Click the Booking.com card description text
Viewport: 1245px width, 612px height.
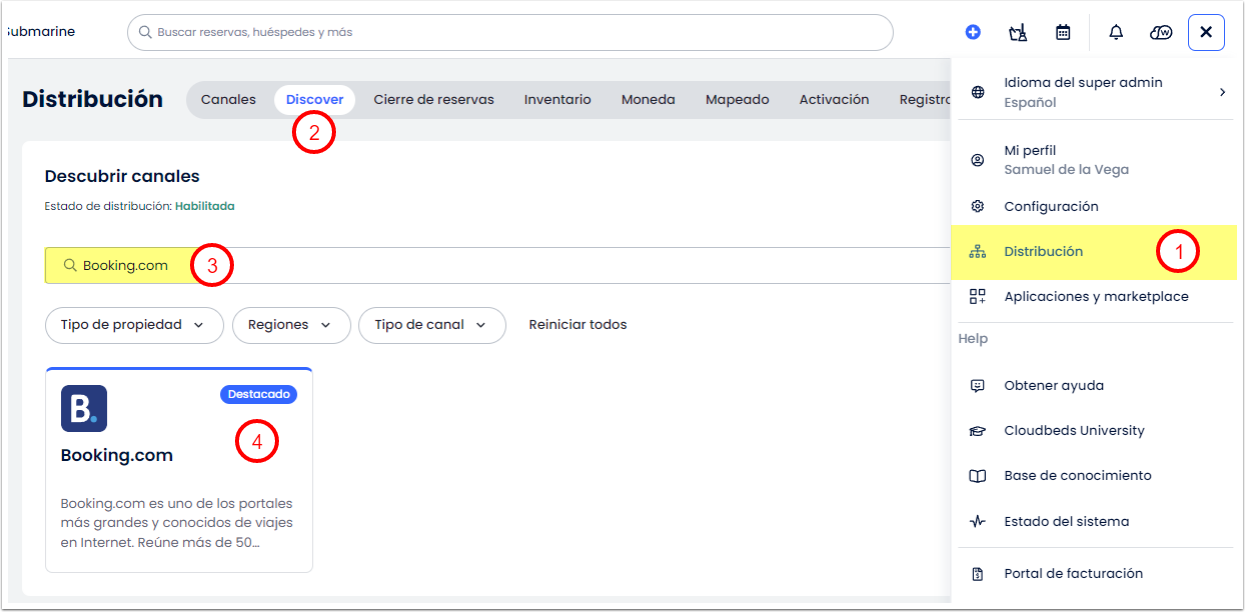[177, 523]
